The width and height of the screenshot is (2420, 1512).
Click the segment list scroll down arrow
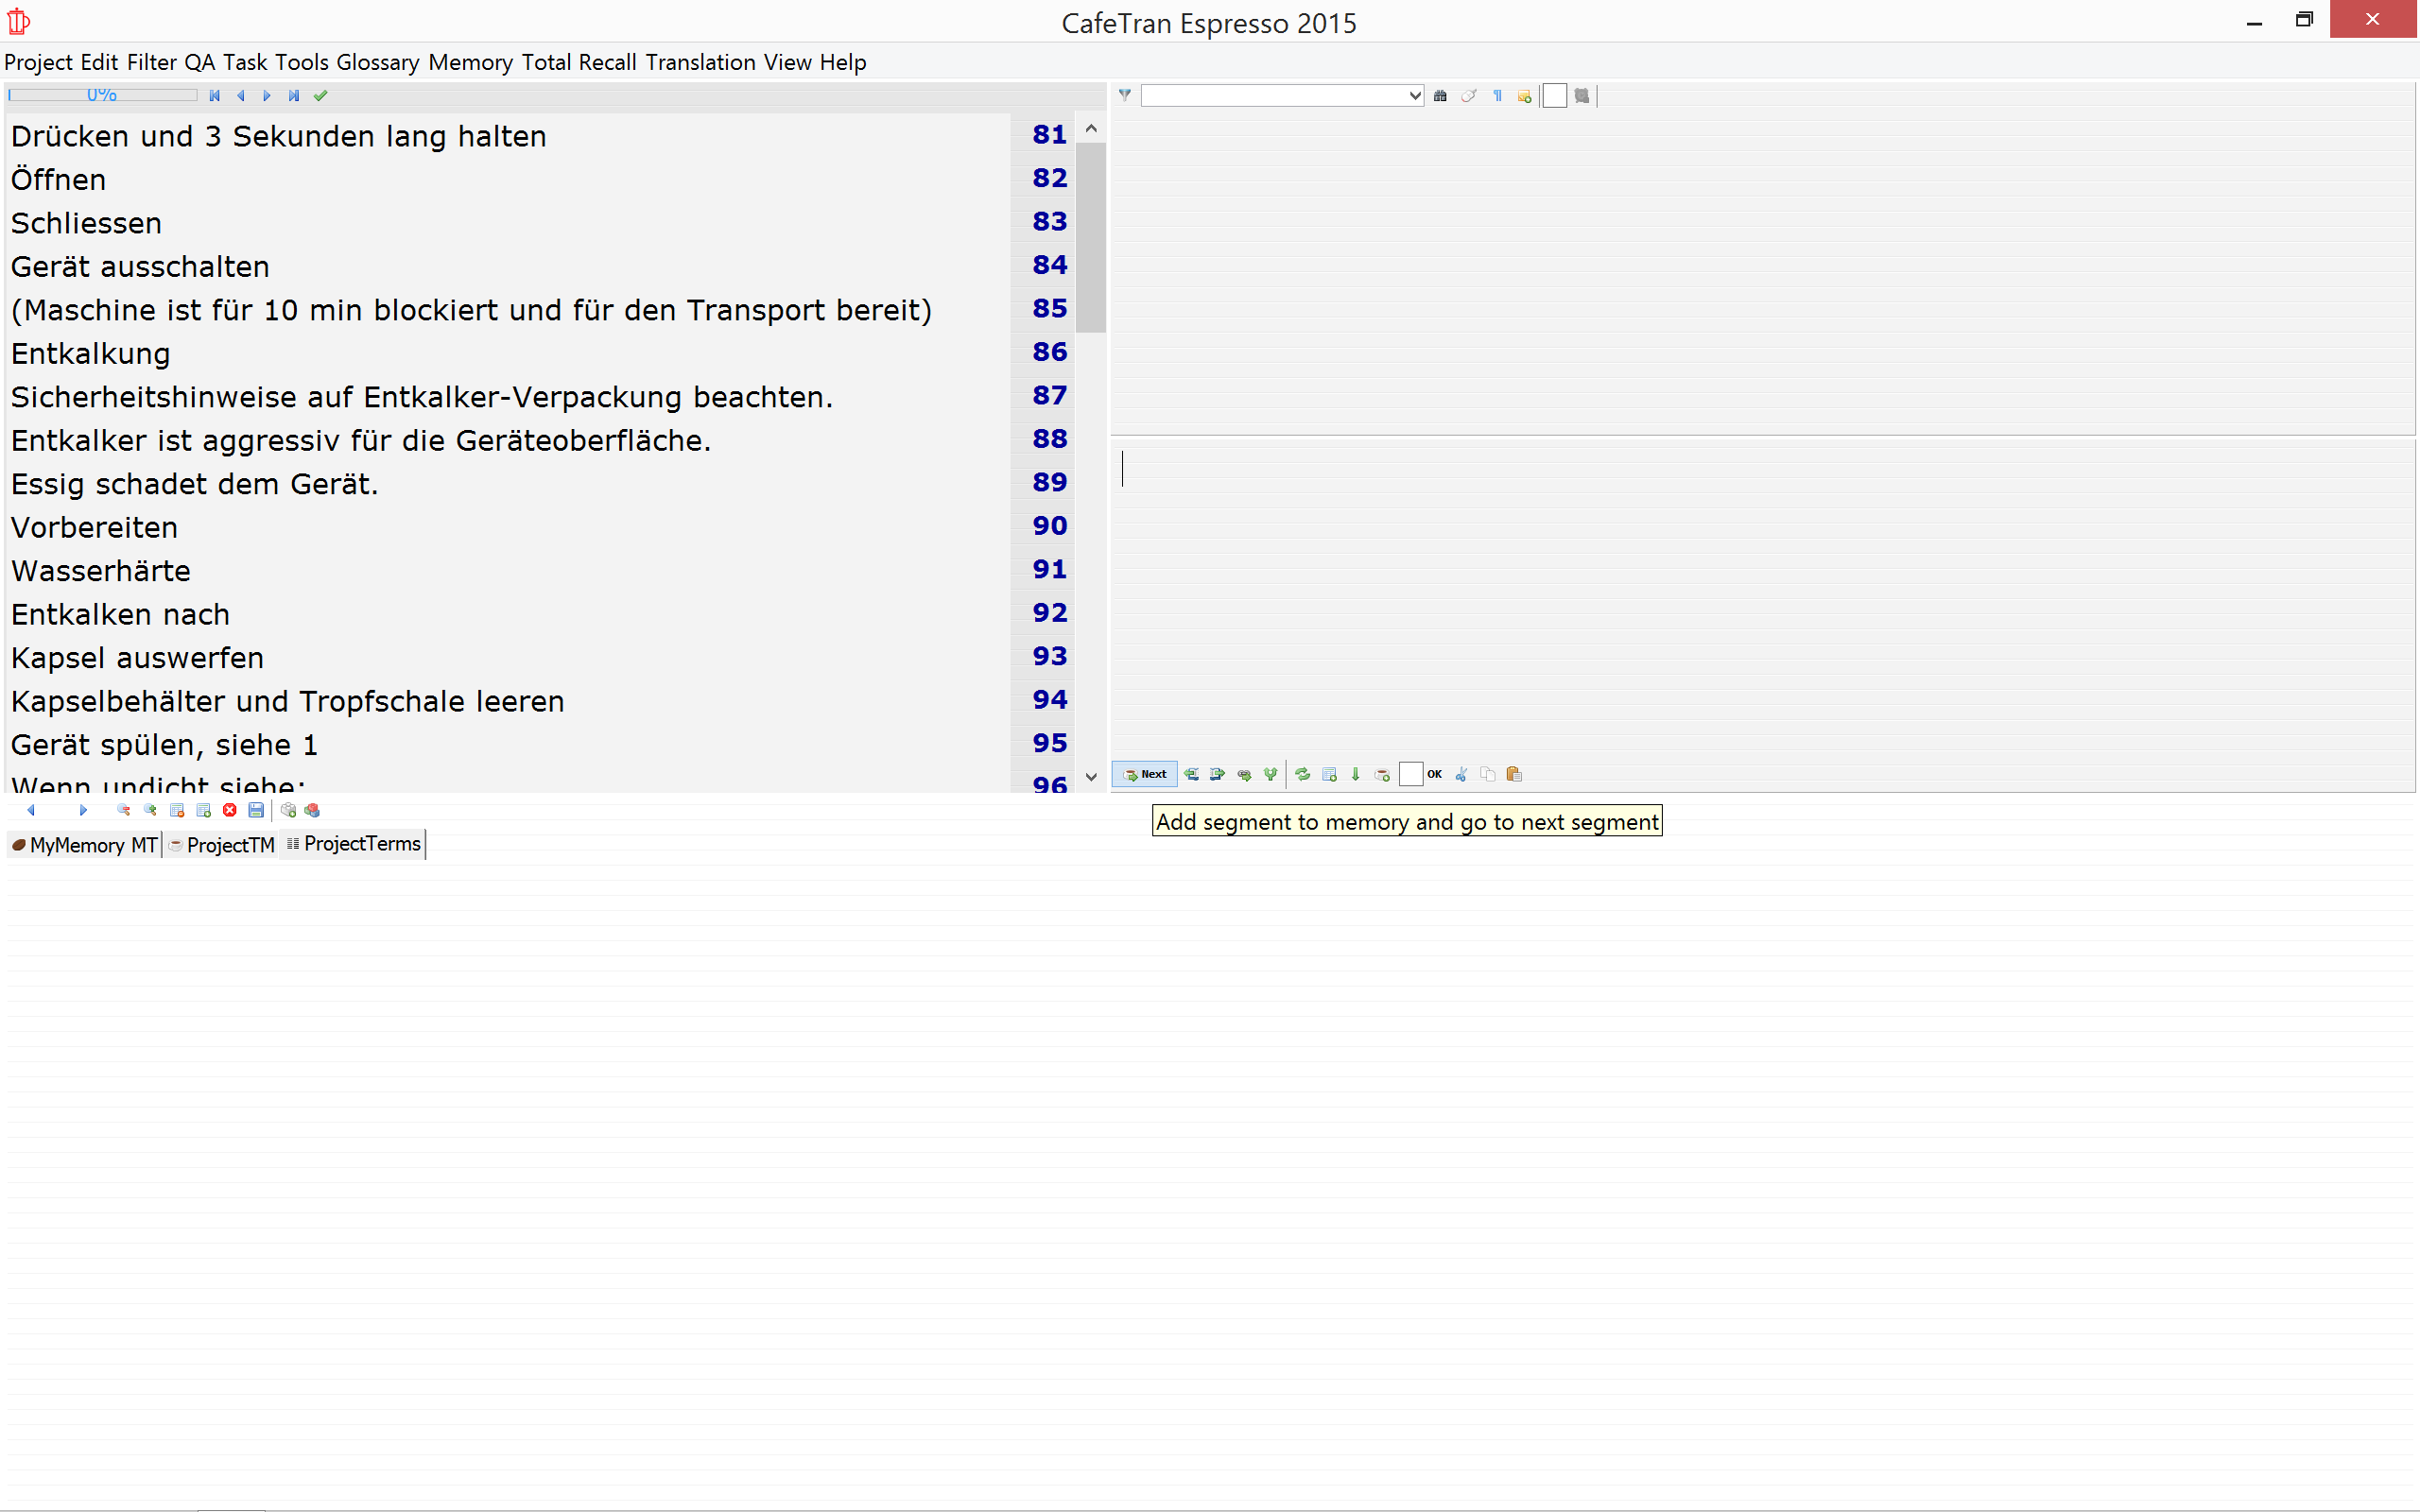tap(1091, 777)
